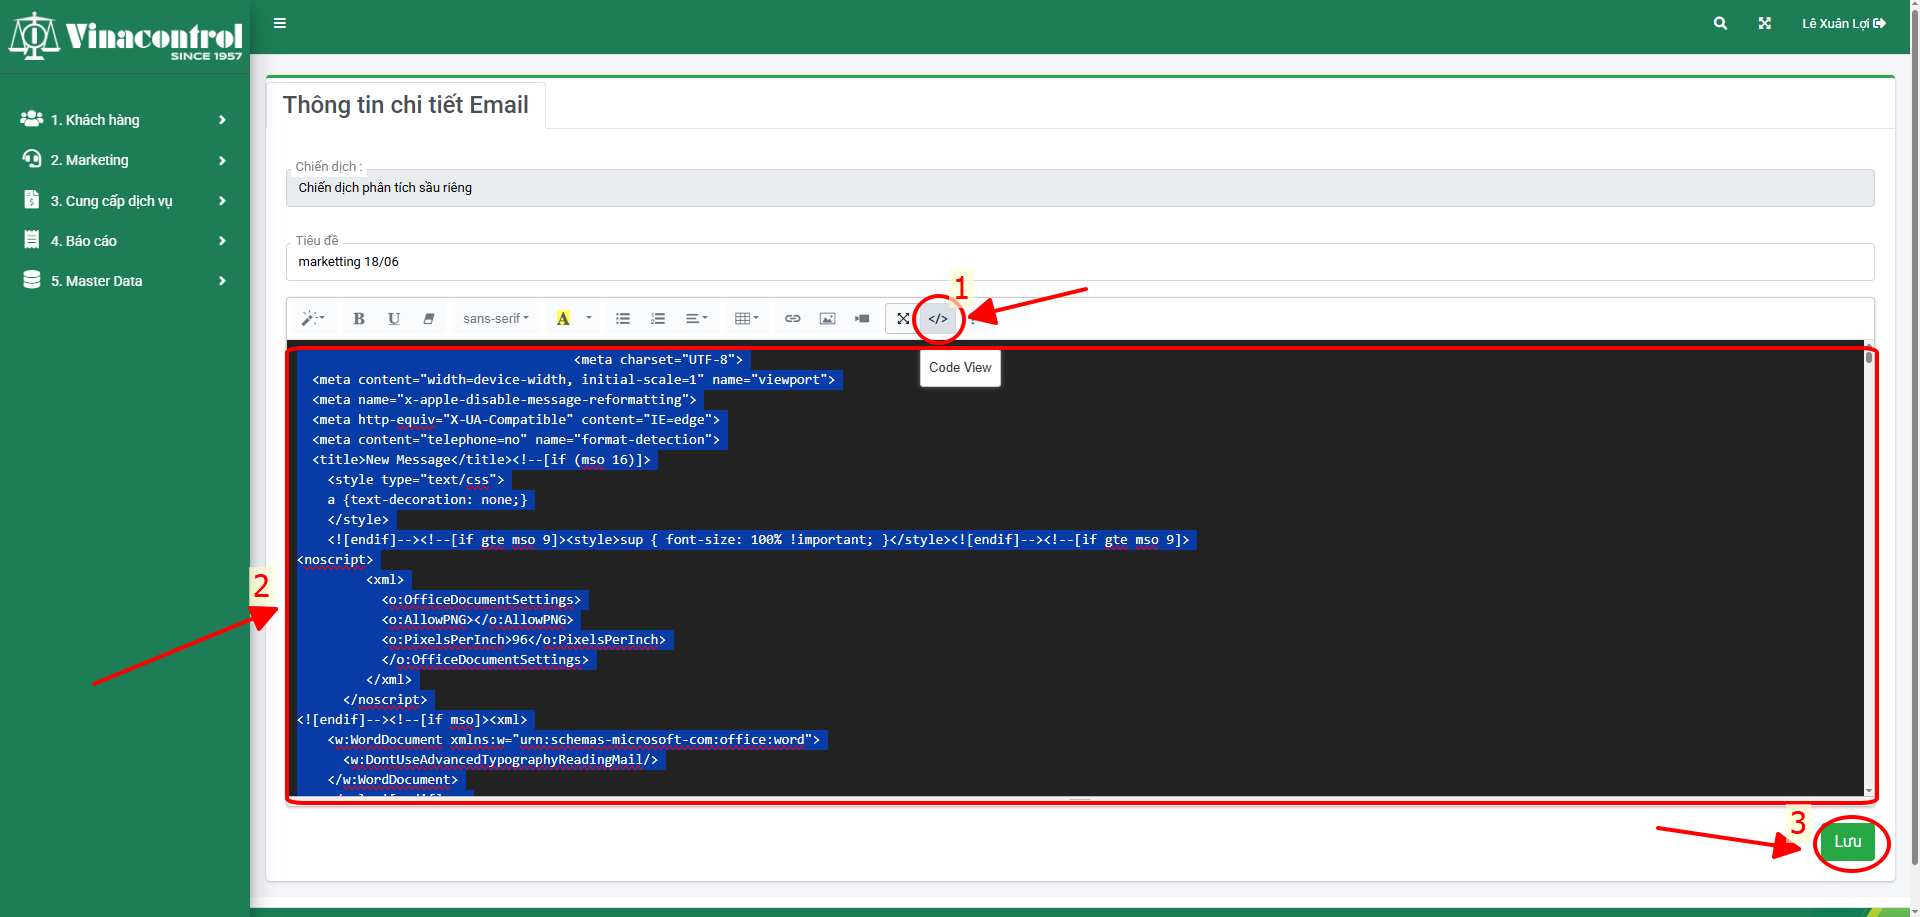Open the sans-serif font family dropdown
Image resolution: width=1920 pixels, height=917 pixels.
click(x=496, y=319)
